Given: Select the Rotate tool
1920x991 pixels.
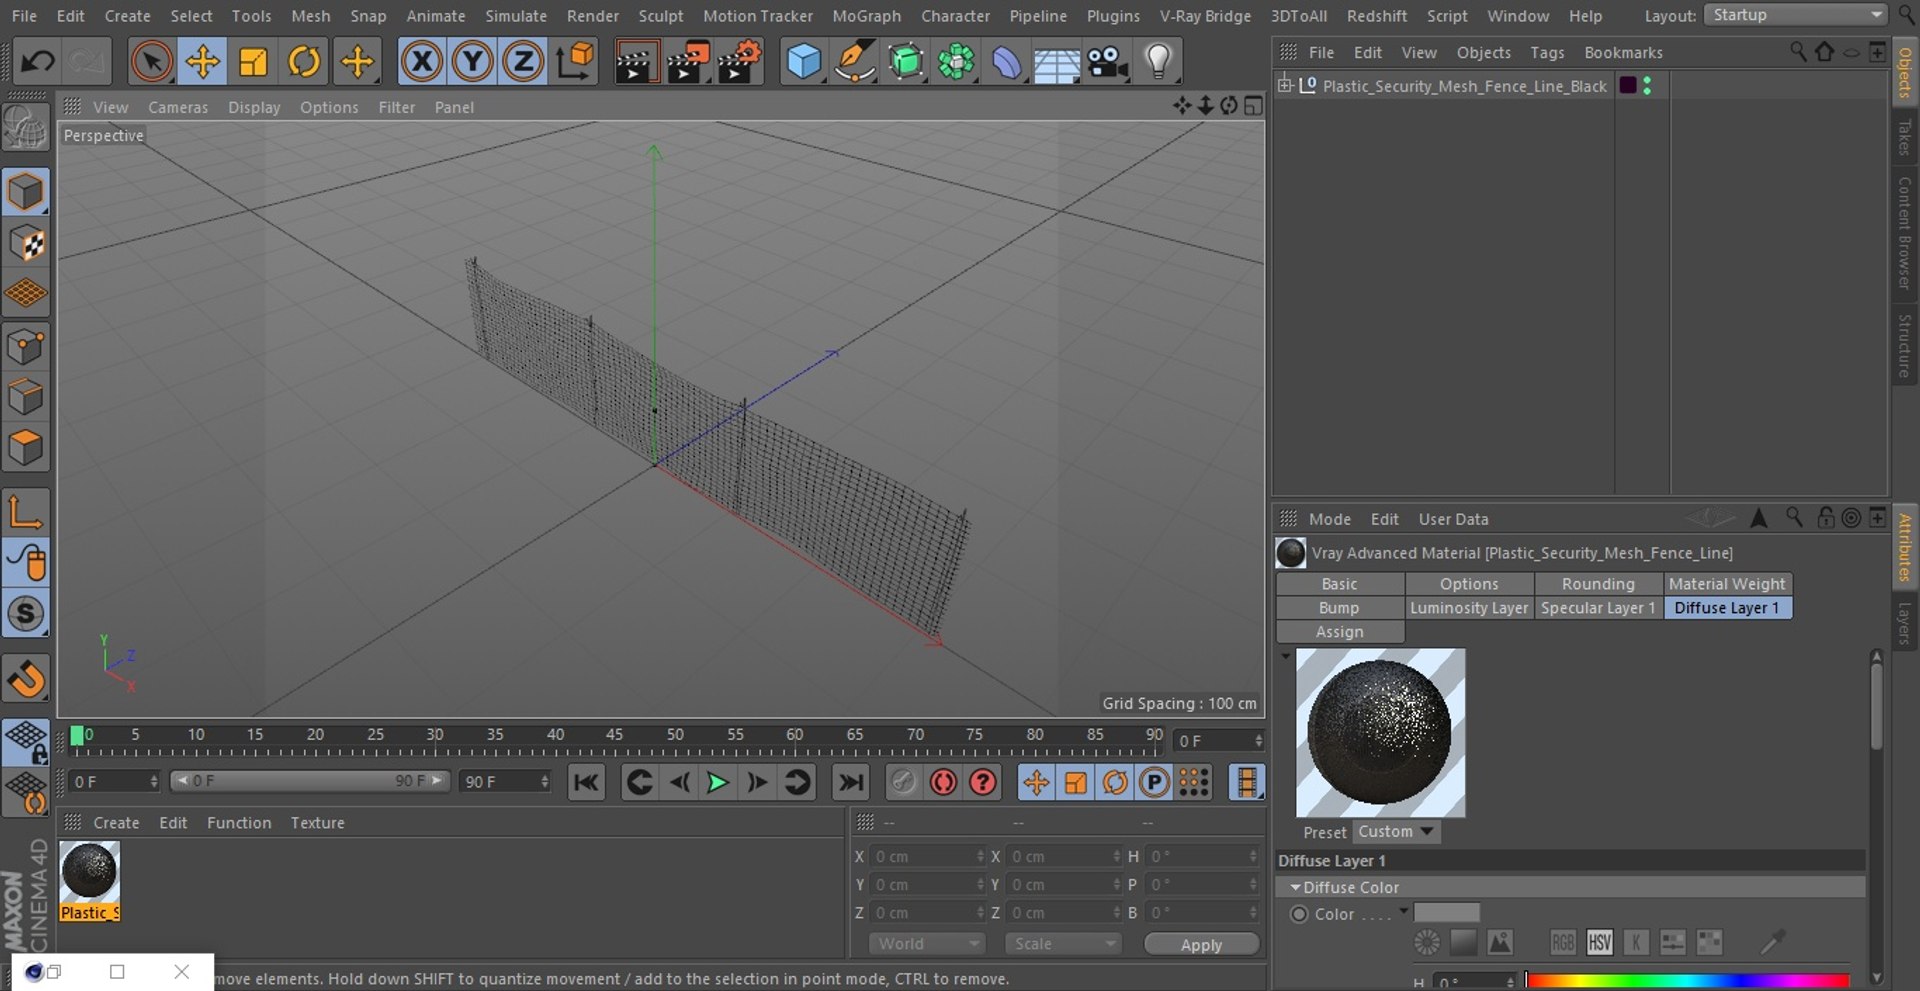Looking at the screenshot, I should [x=304, y=62].
